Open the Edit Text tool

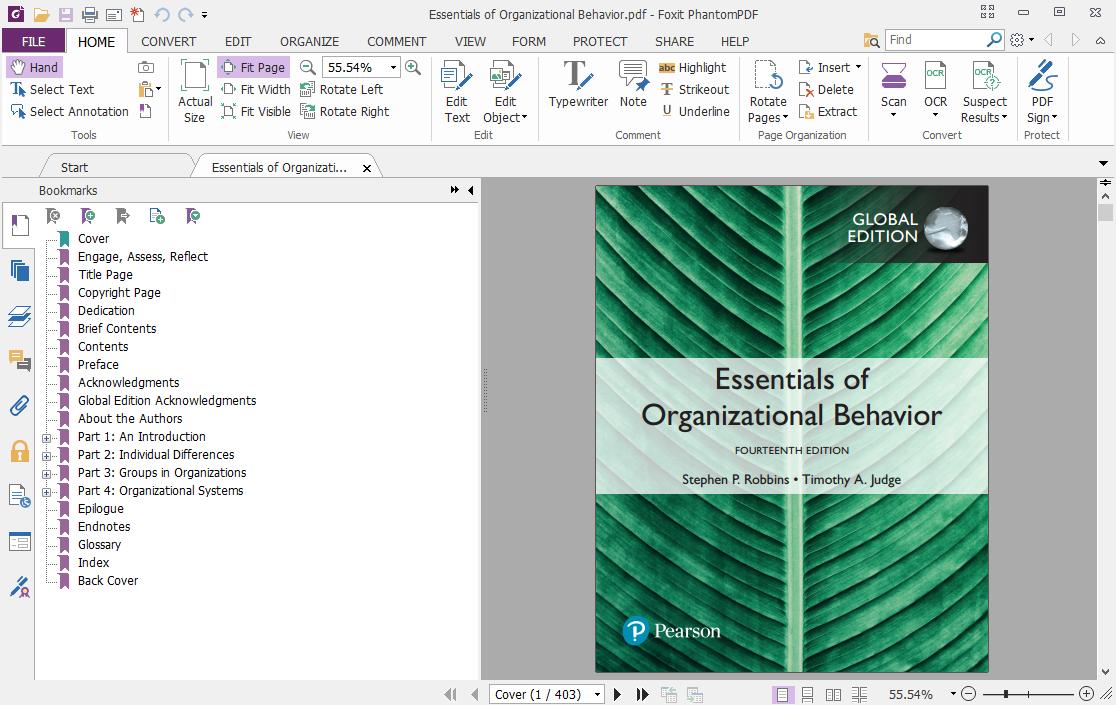pyautogui.click(x=457, y=92)
